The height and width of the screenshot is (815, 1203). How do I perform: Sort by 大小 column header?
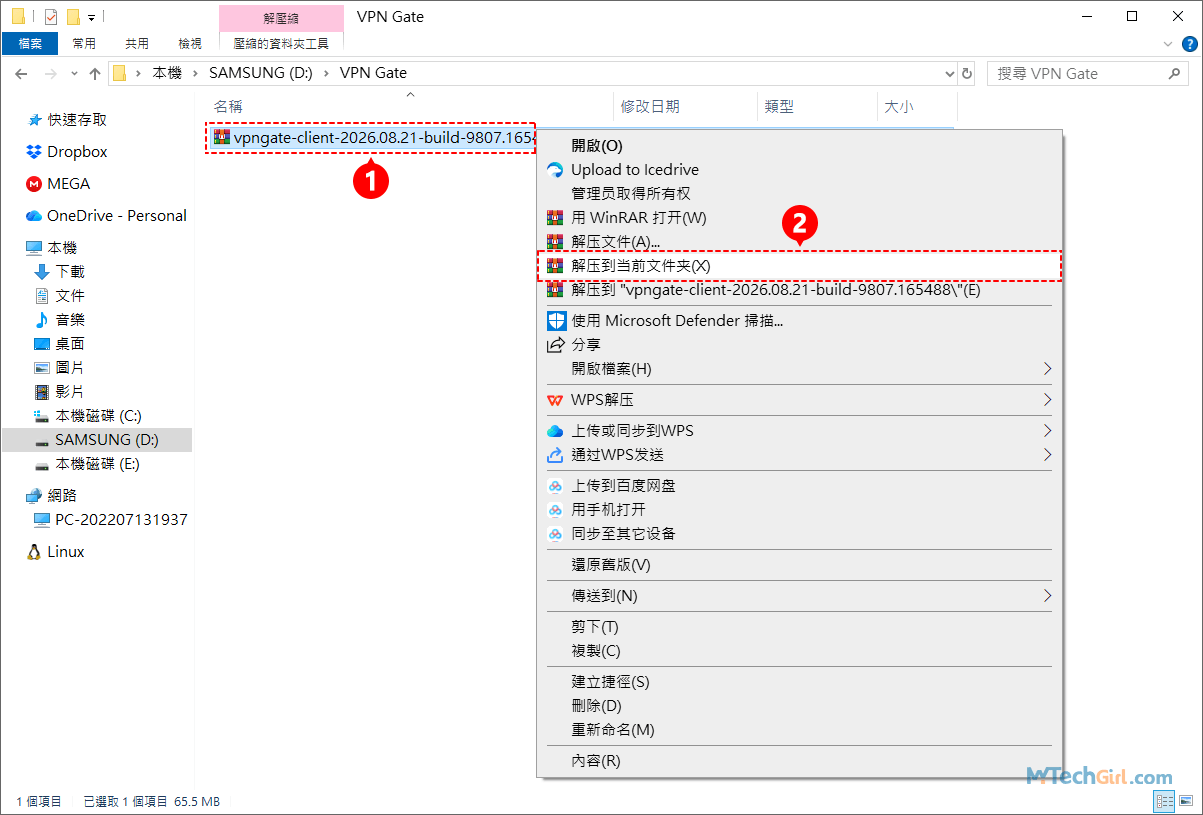(x=917, y=107)
